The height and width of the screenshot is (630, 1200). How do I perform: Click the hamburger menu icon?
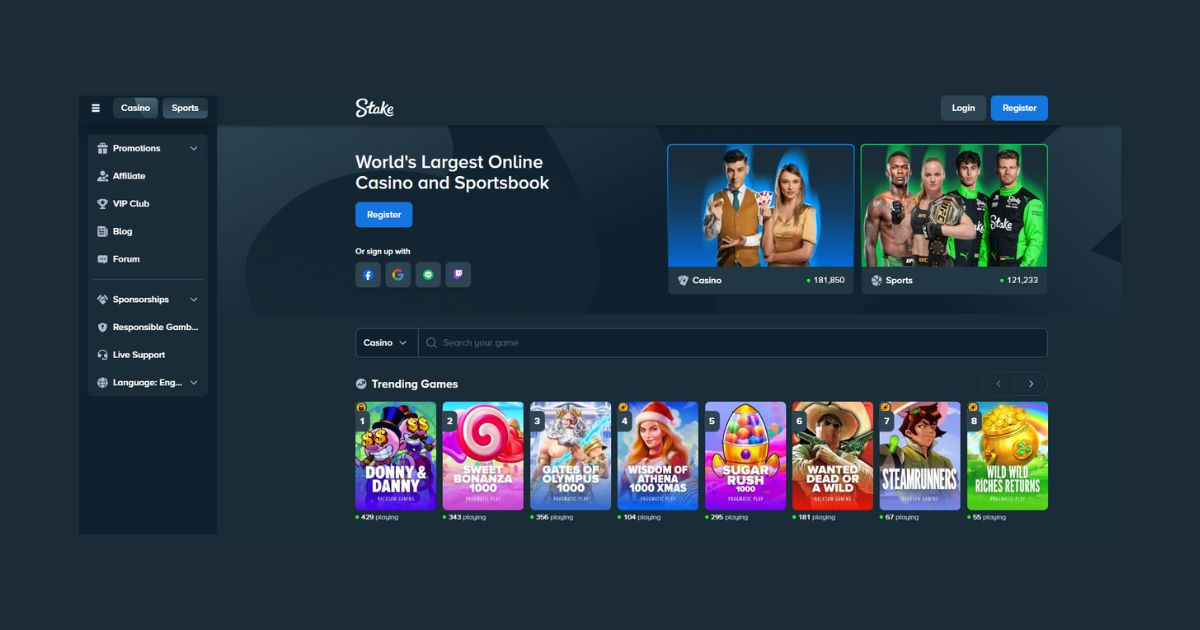96,108
